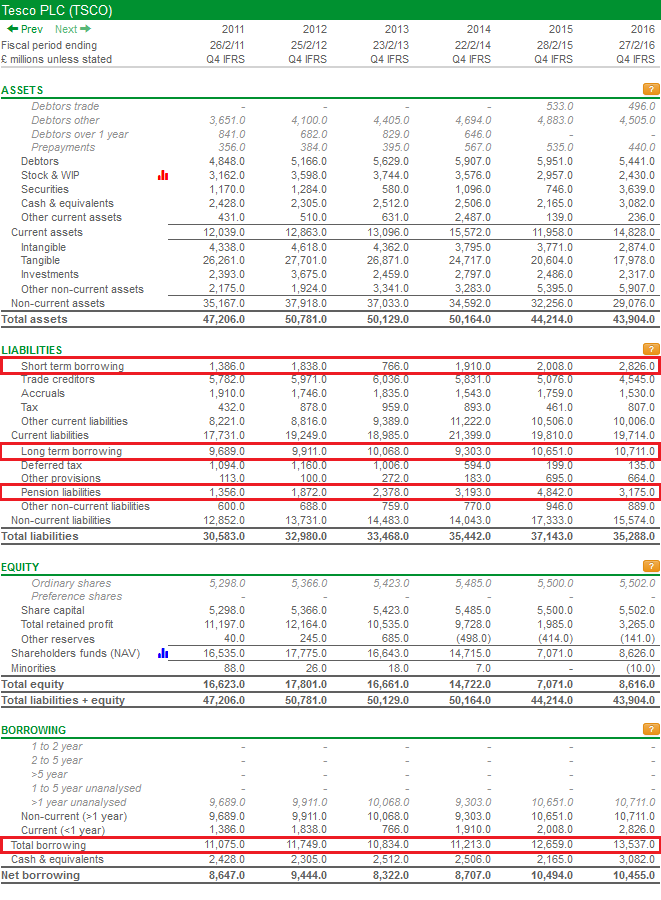
Task: Select the Ordinary shares row label
Action: click(71, 583)
